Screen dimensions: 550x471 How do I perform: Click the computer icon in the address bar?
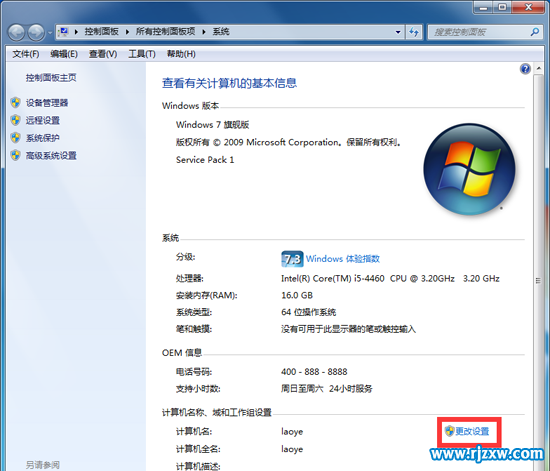click(63, 32)
